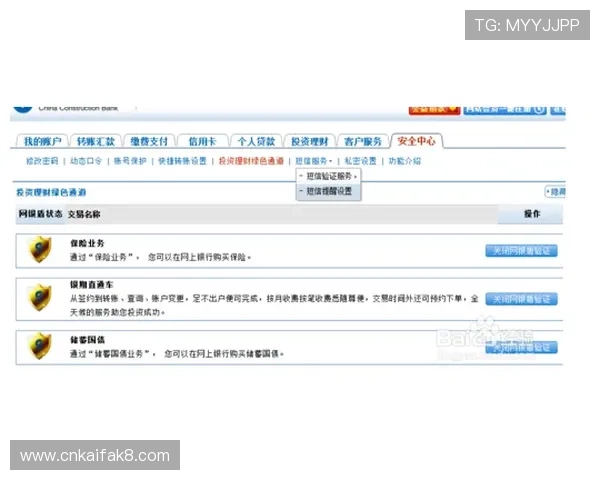The width and height of the screenshot is (600, 480).
Task: Select the 信用卡 tab
Action: point(202,141)
